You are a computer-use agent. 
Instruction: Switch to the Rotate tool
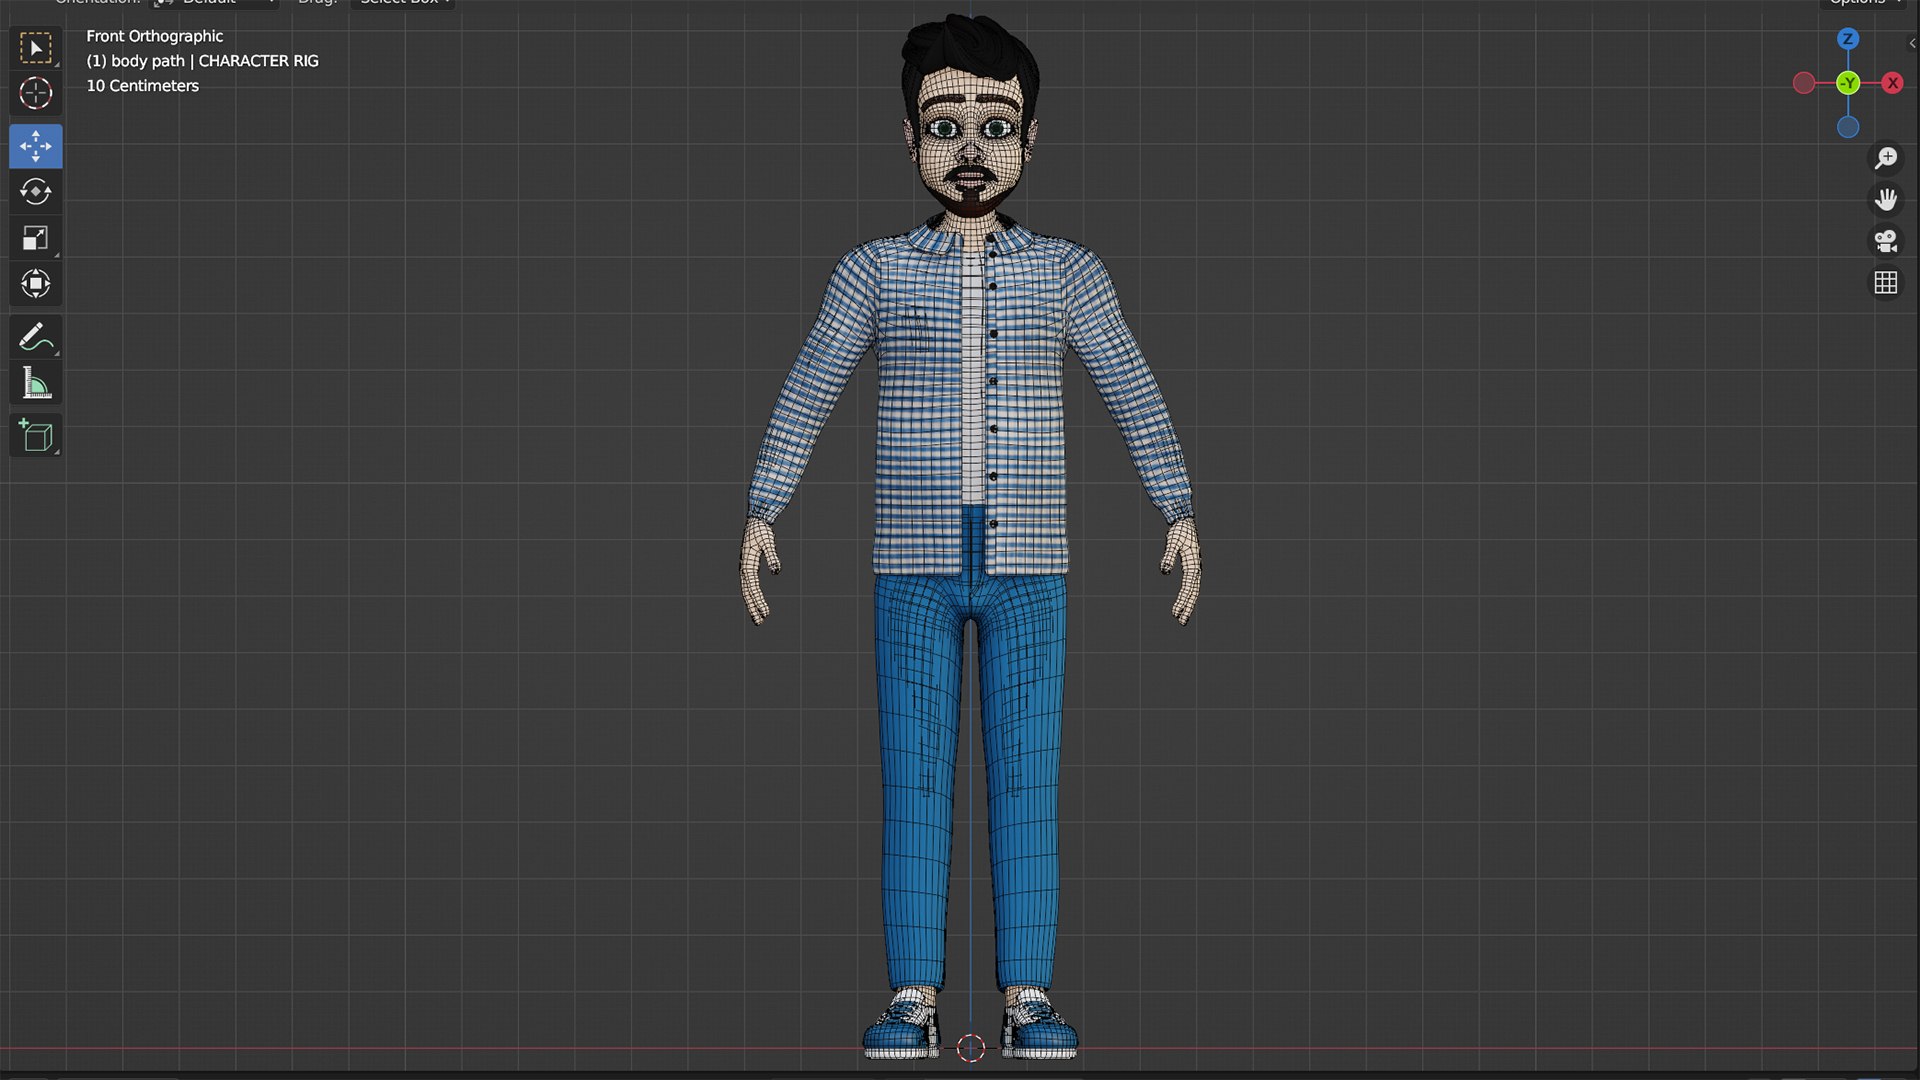point(36,192)
